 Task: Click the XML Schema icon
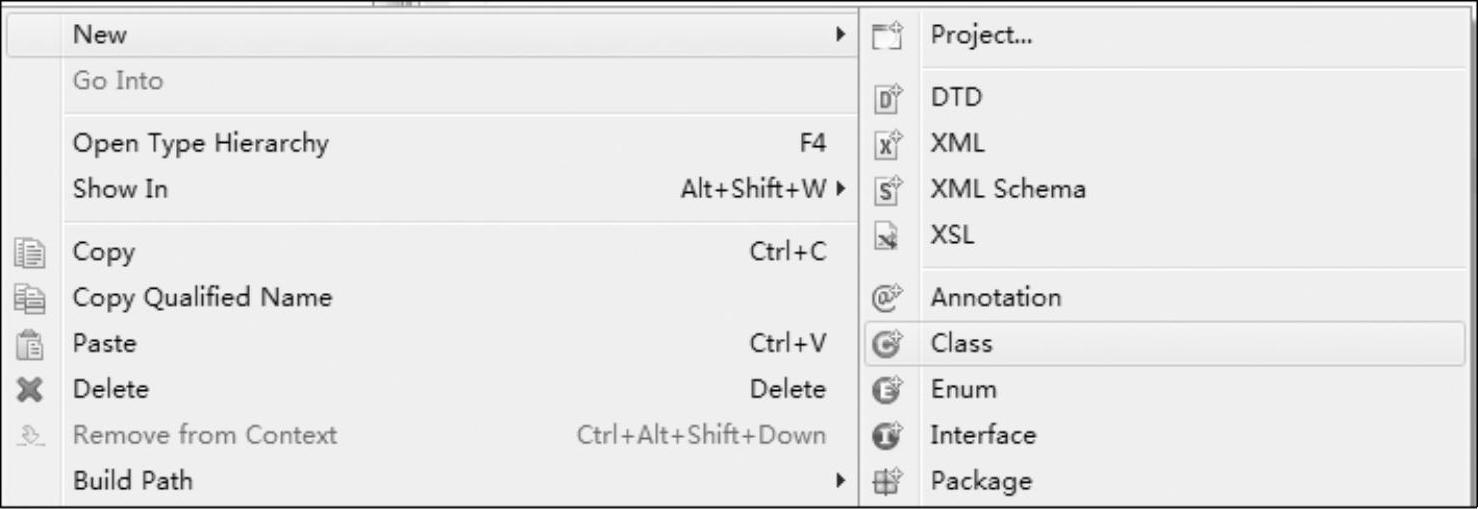click(887, 190)
